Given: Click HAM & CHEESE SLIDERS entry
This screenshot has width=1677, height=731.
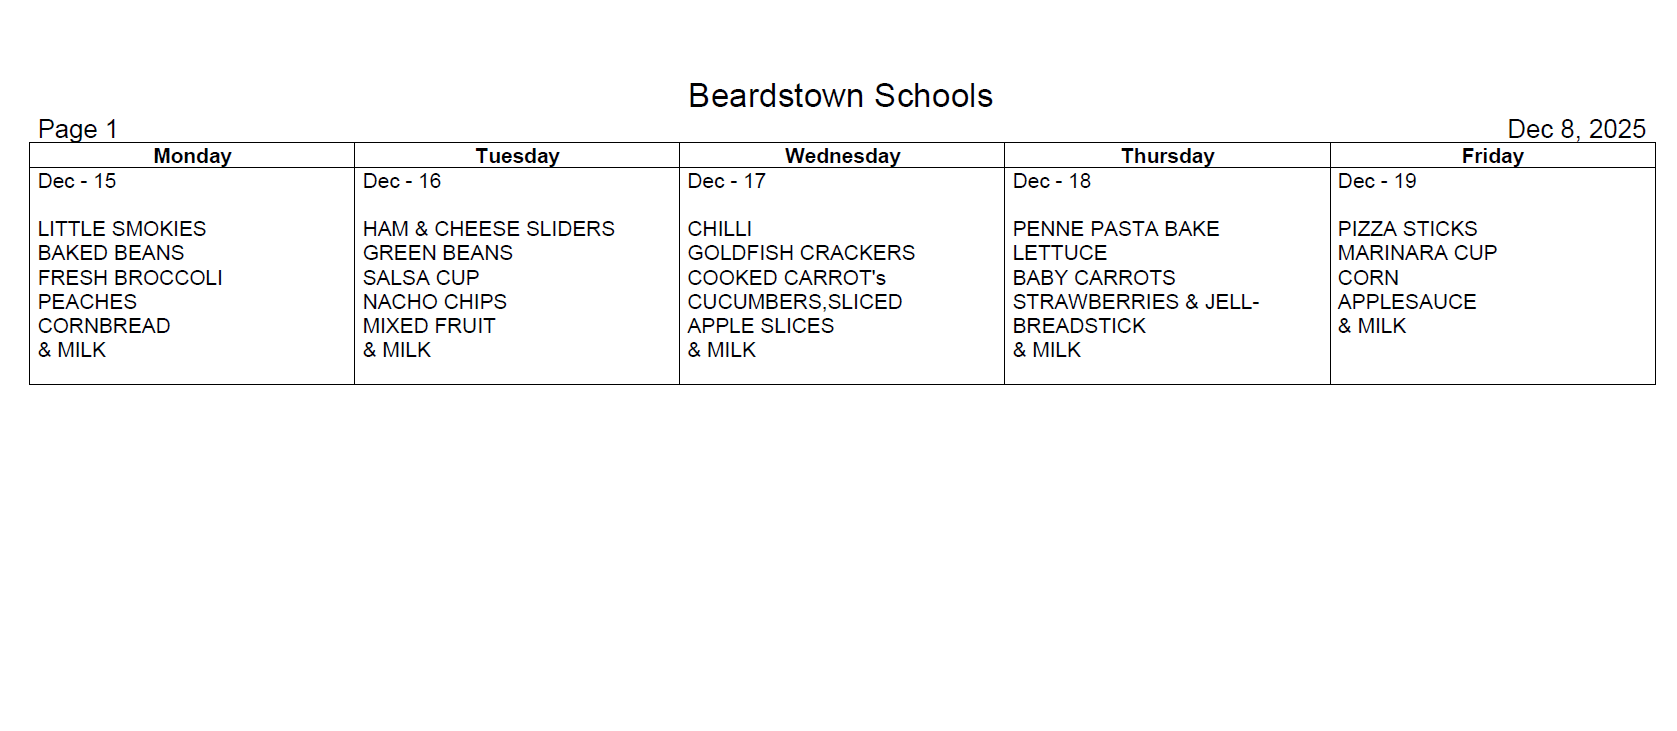Looking at the screenshot, I should (x=488, y=229).
